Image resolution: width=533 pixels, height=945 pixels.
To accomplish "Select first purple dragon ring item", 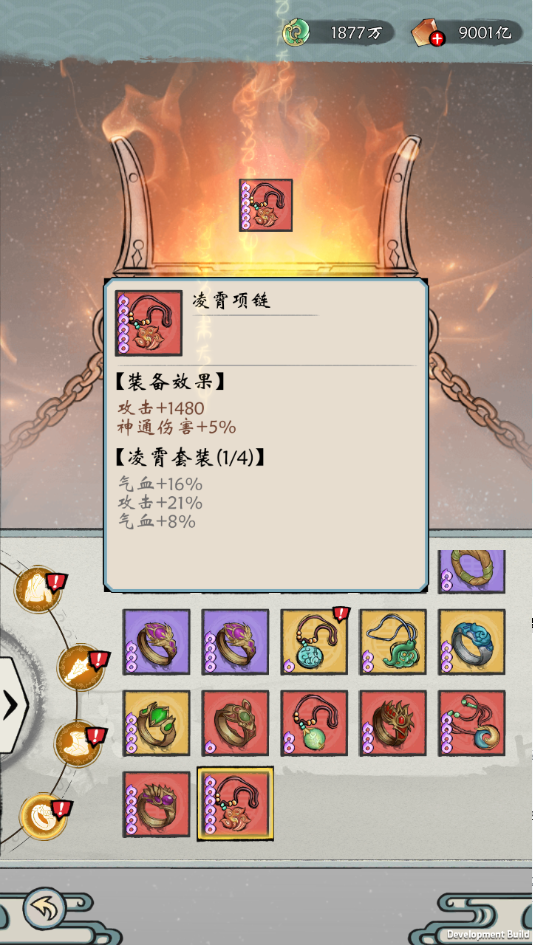I will coord(156,641).
